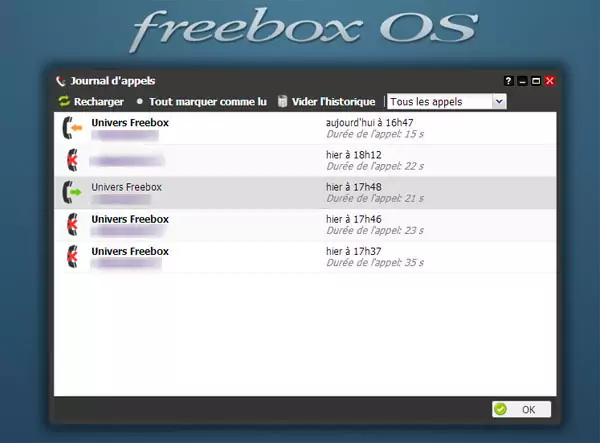Close the Journal d'appels window
Image resolution: width=600 pixels, height=443 pixels.
click(x=550, y=81)
